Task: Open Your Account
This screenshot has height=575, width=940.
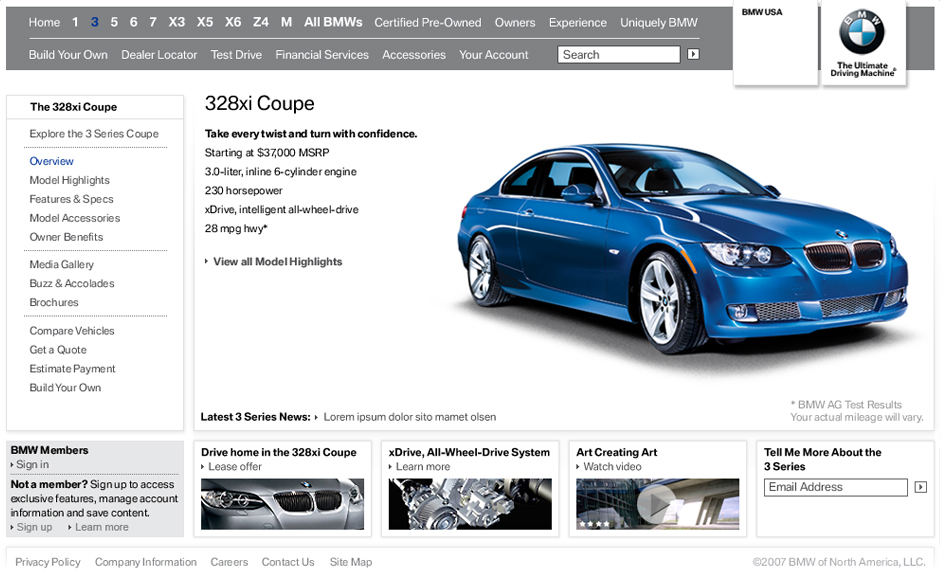Action: pos(493,55)
